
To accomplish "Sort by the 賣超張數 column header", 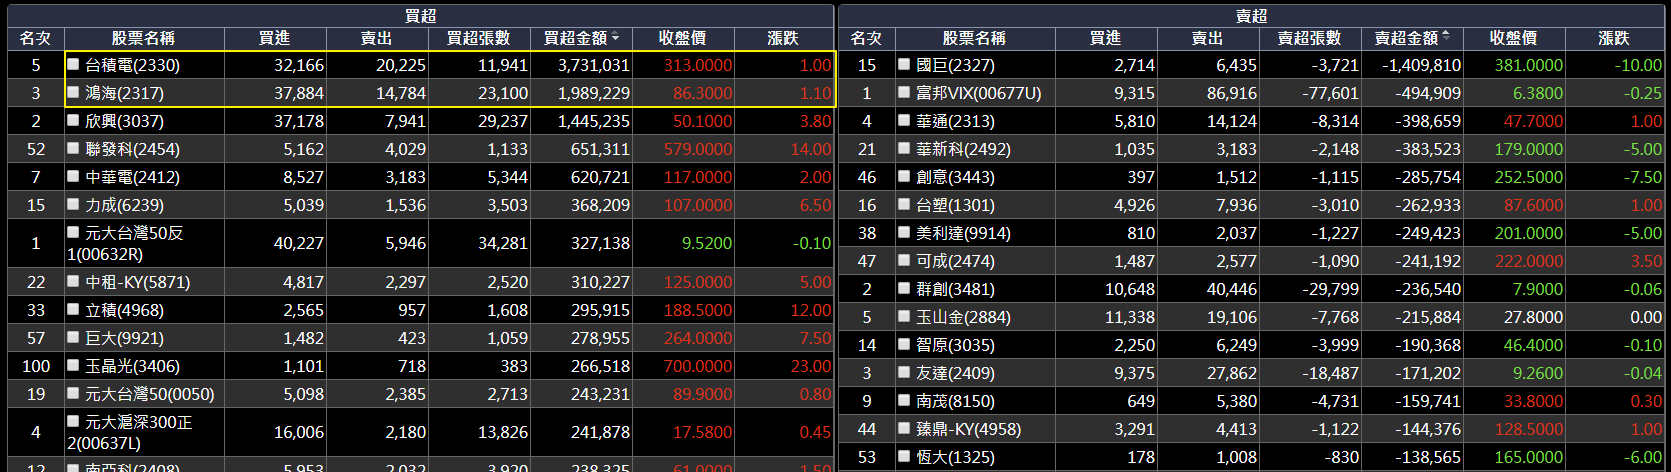I will click(x=1309, y=38).
